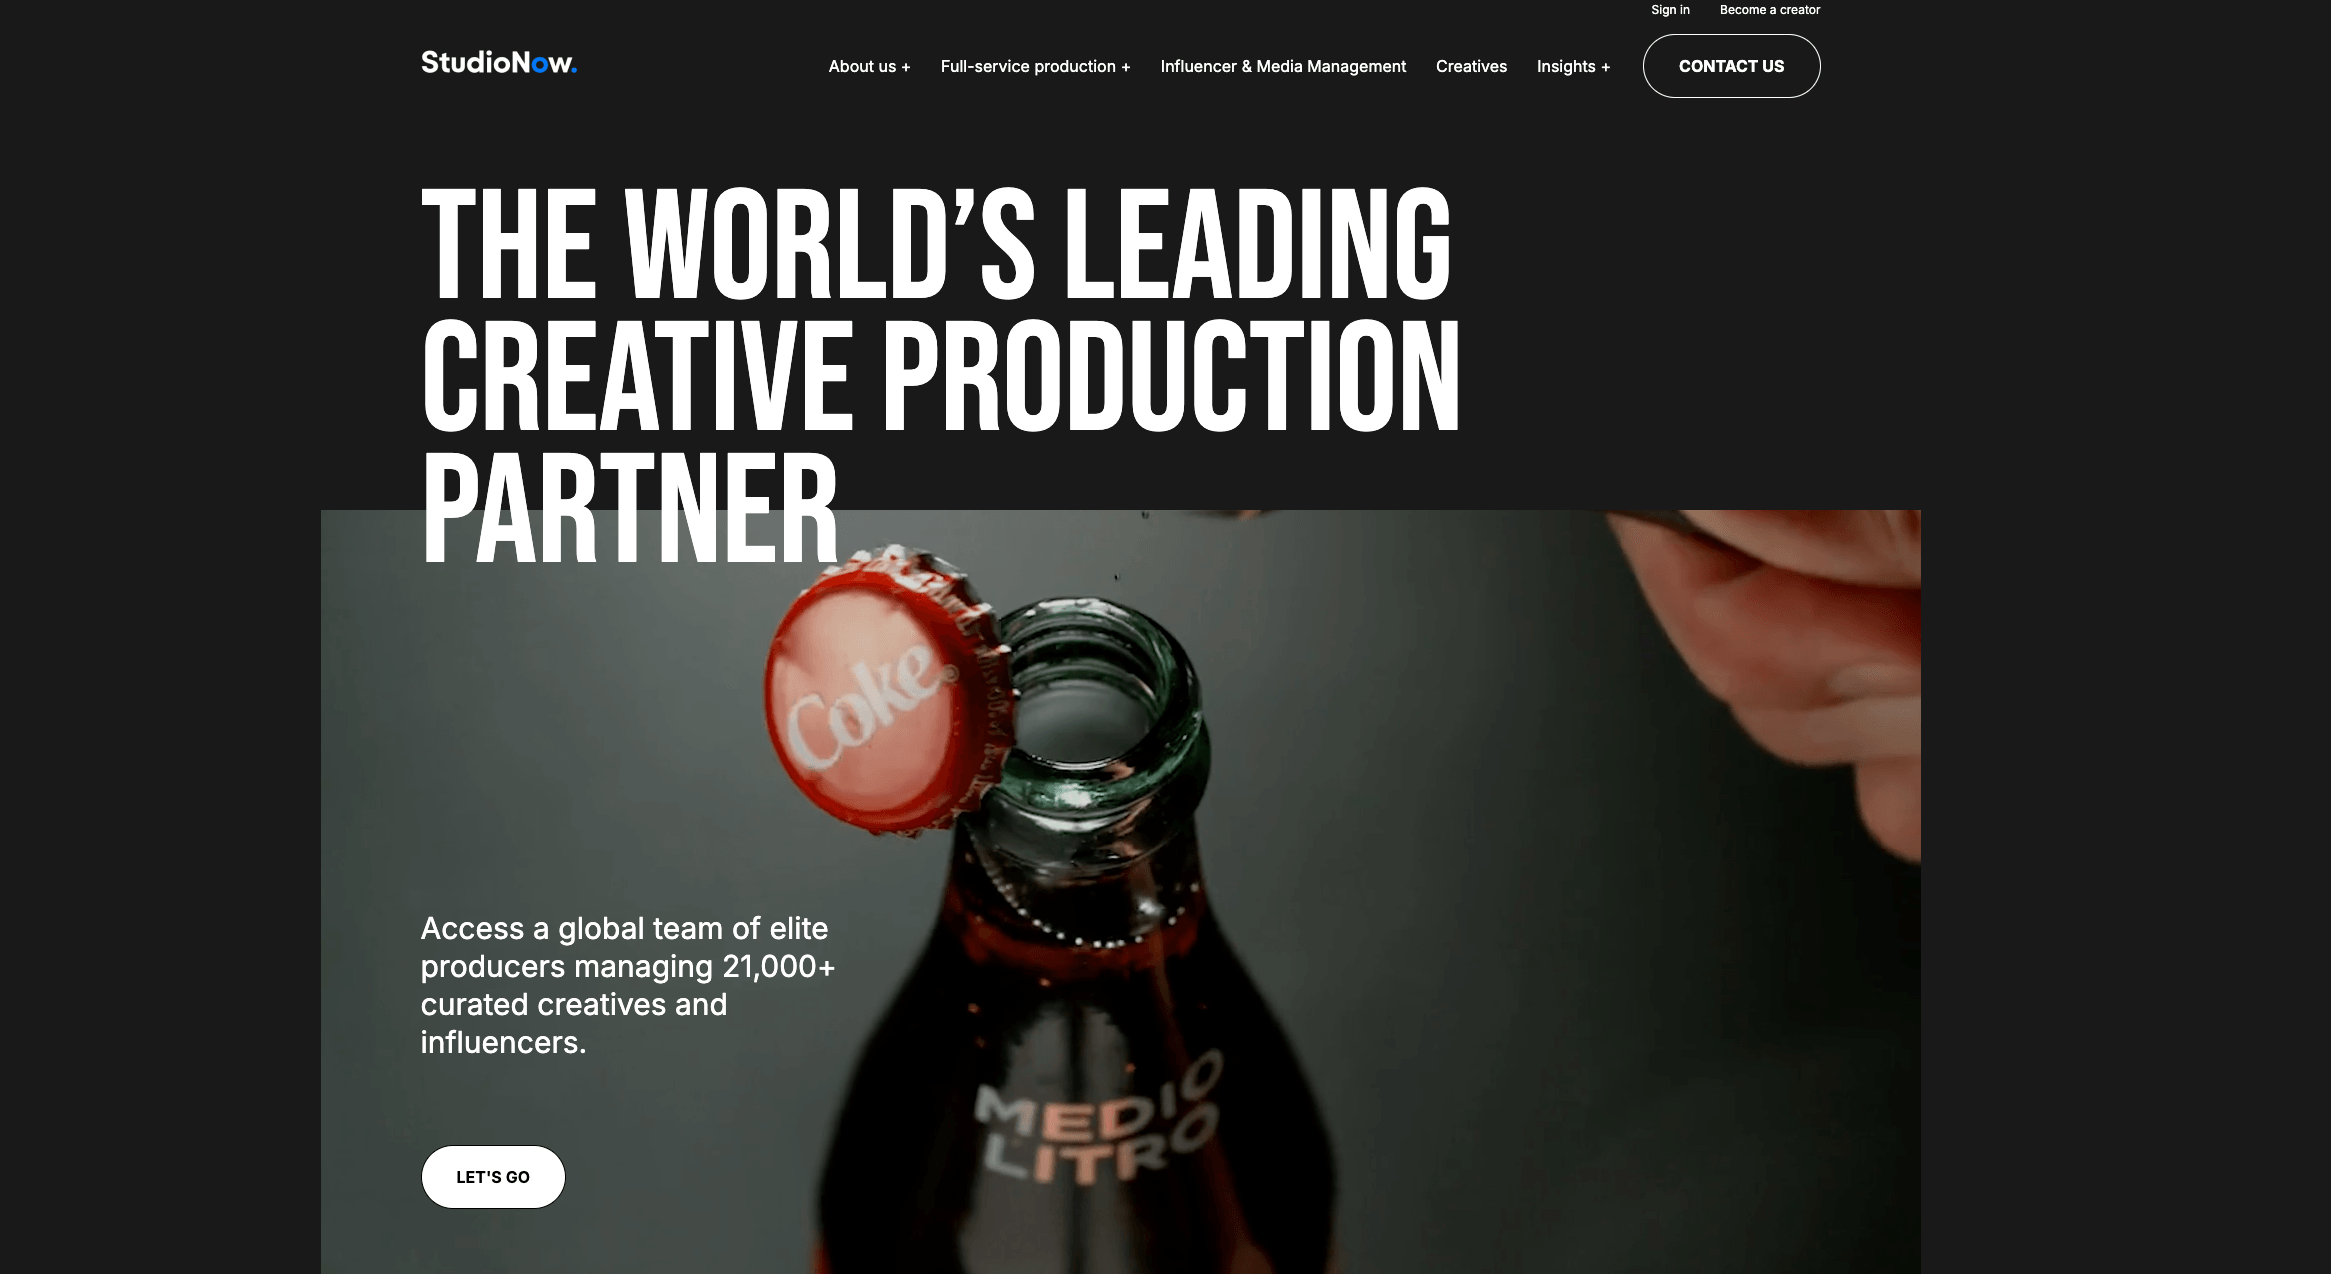
Task: Click the Sign in link
Action: [x=1670, y=10]
